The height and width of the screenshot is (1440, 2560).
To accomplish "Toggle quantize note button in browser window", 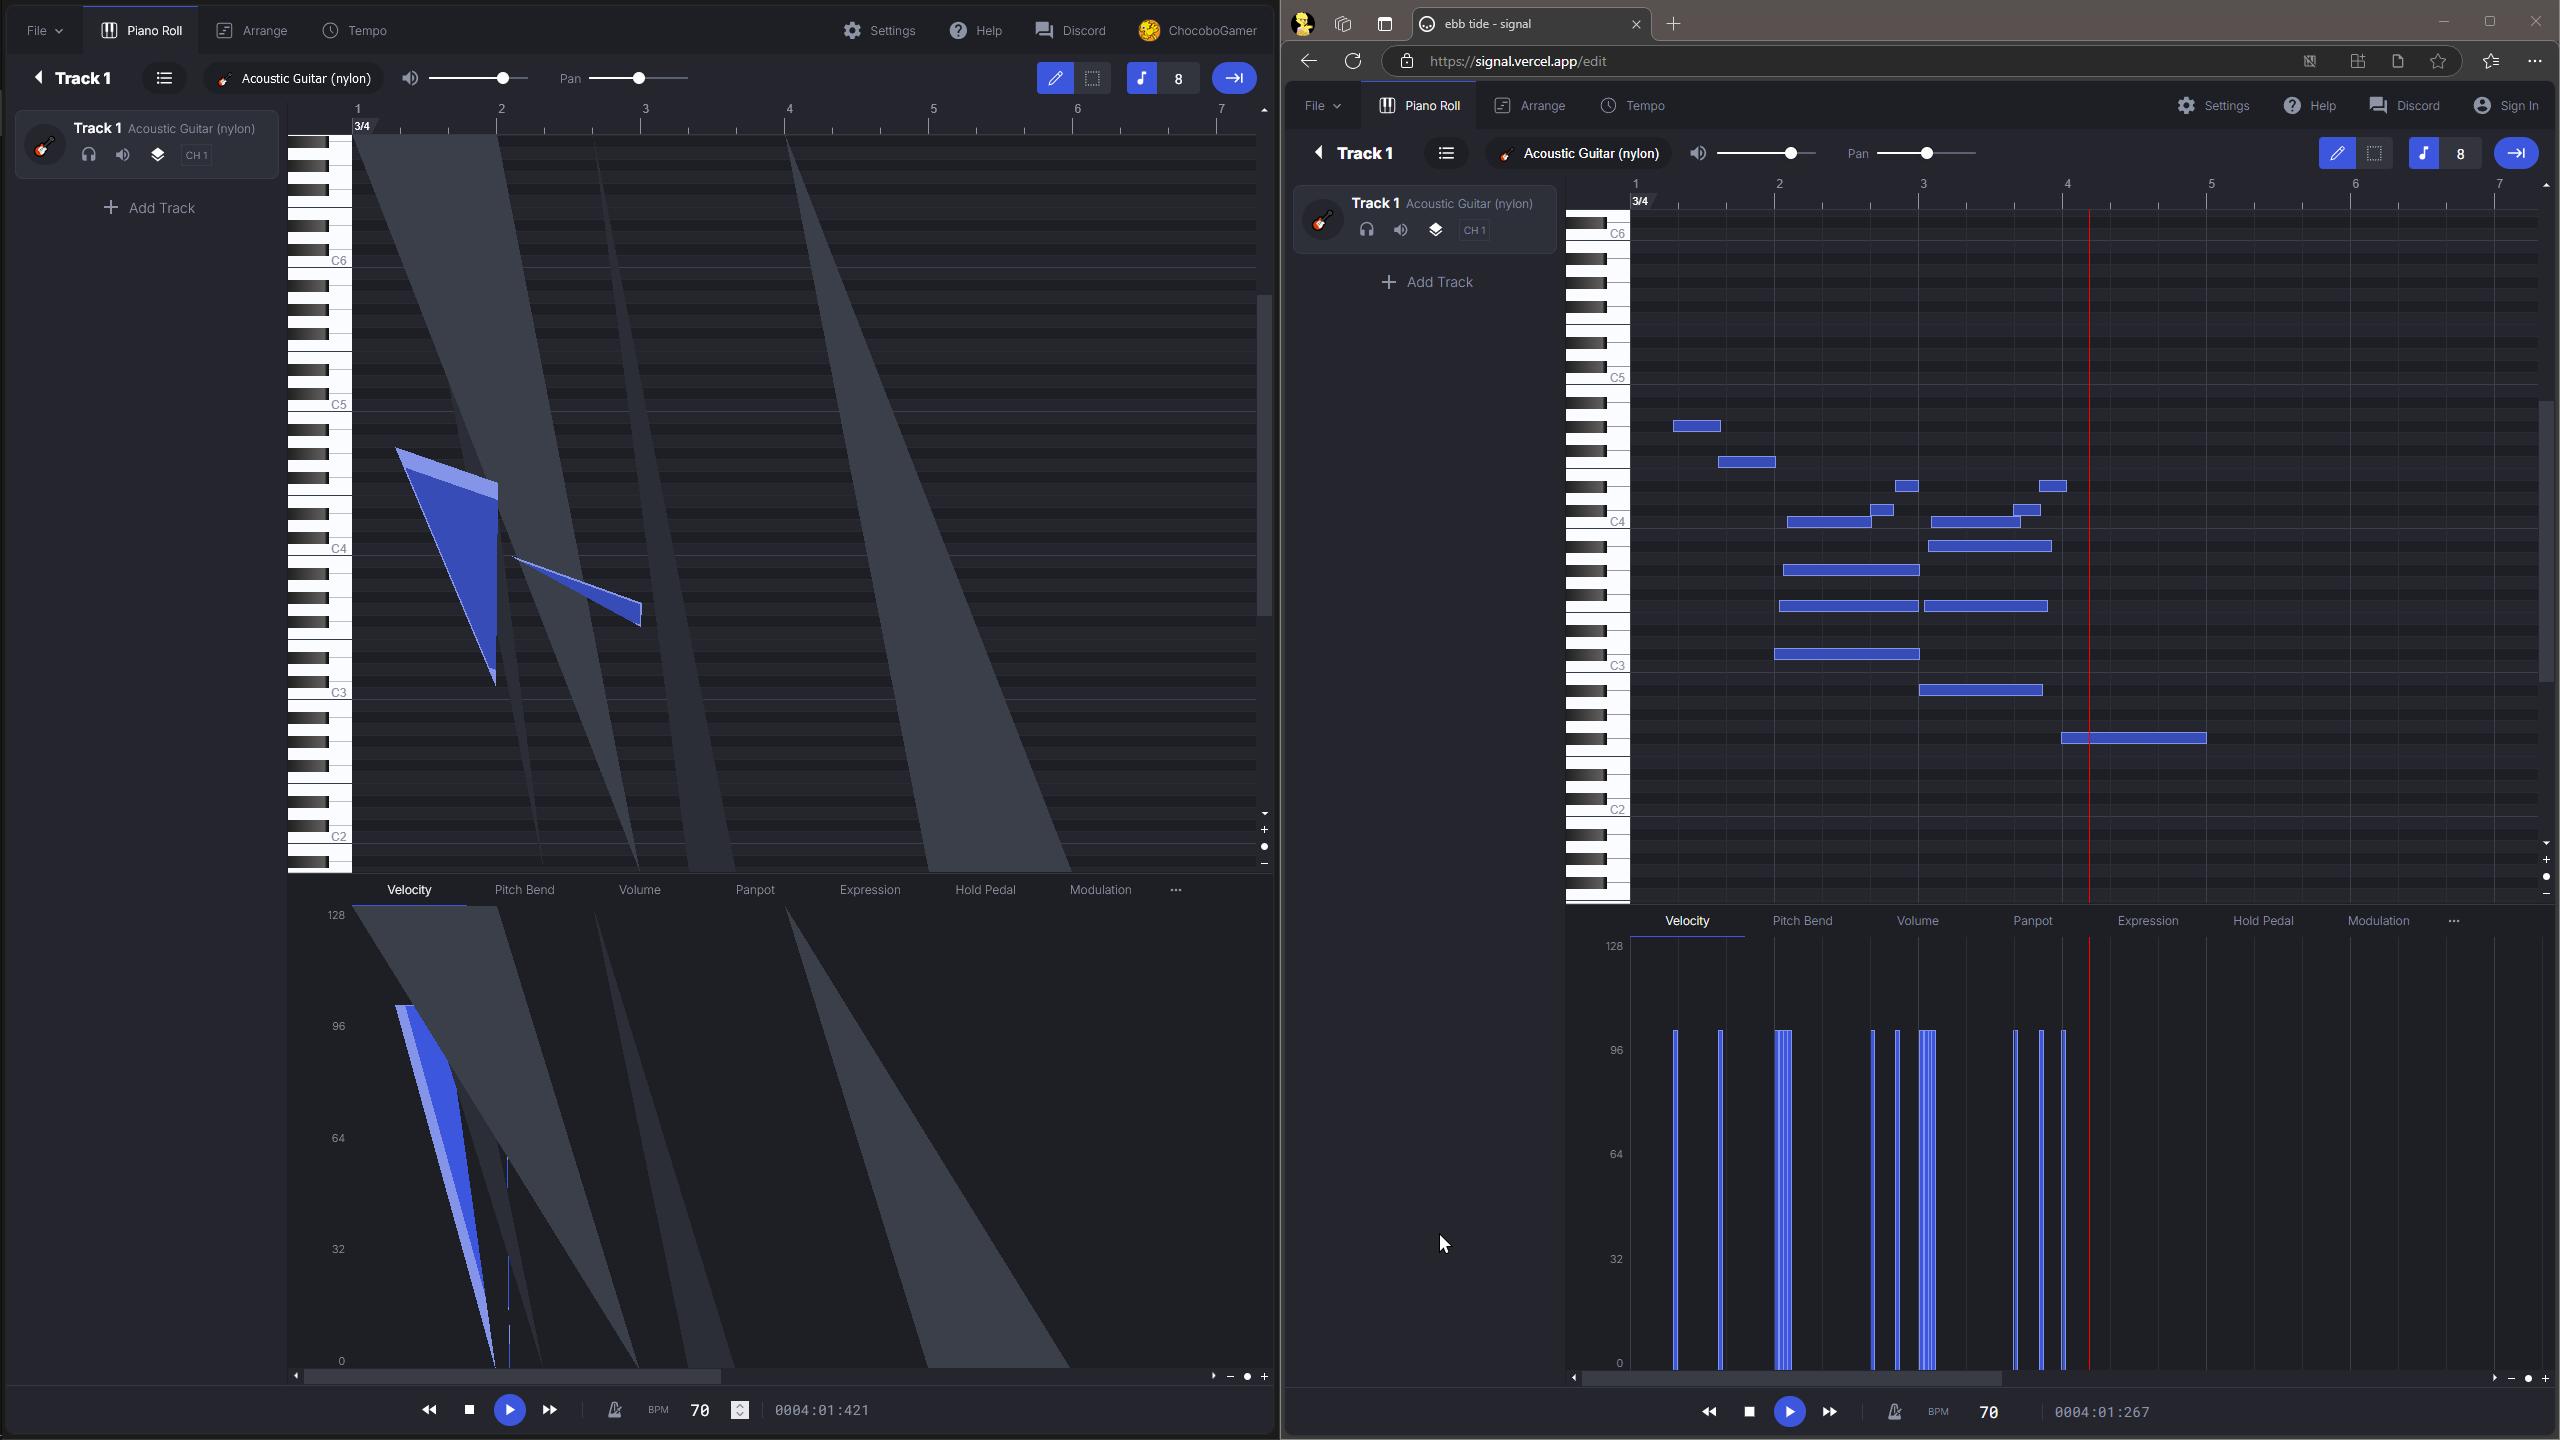I will click(x=2424, y=153).
